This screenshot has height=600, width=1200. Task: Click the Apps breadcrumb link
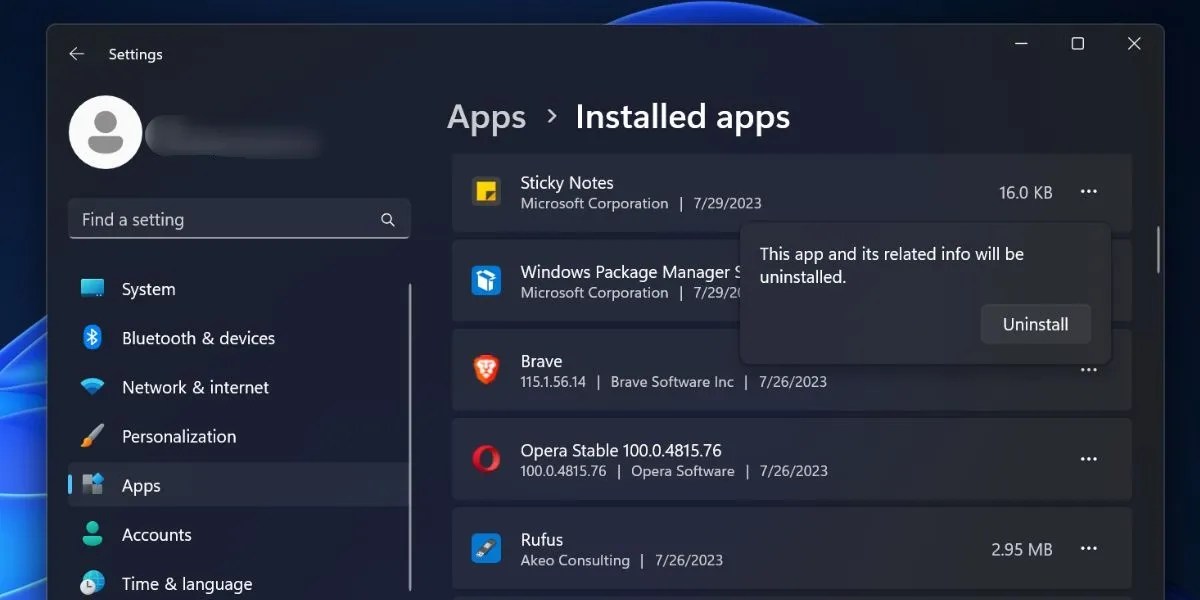[x=486, y=117]
